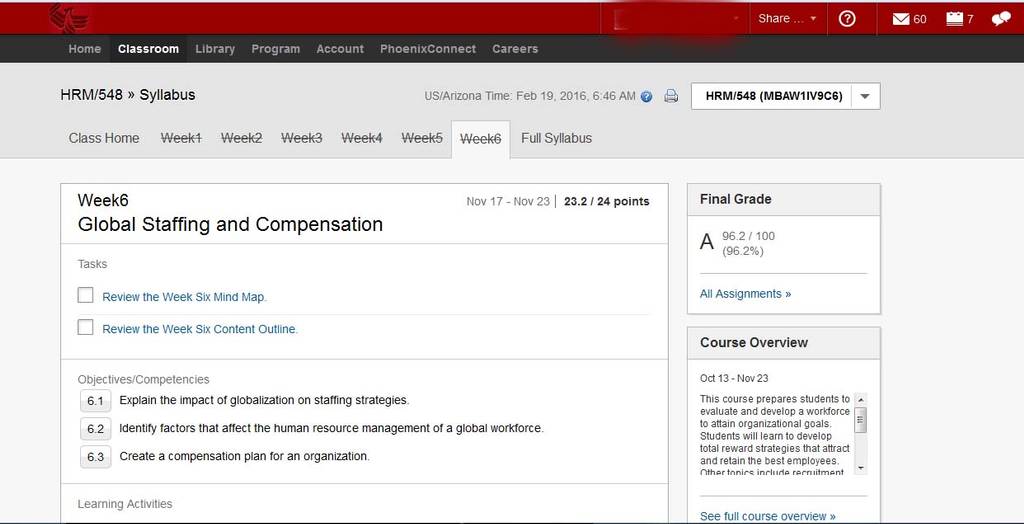The width and height of the screenshot is (1024, 524).
Task: Click the Course Overview scroll up arrow
Action: [860, 399]
